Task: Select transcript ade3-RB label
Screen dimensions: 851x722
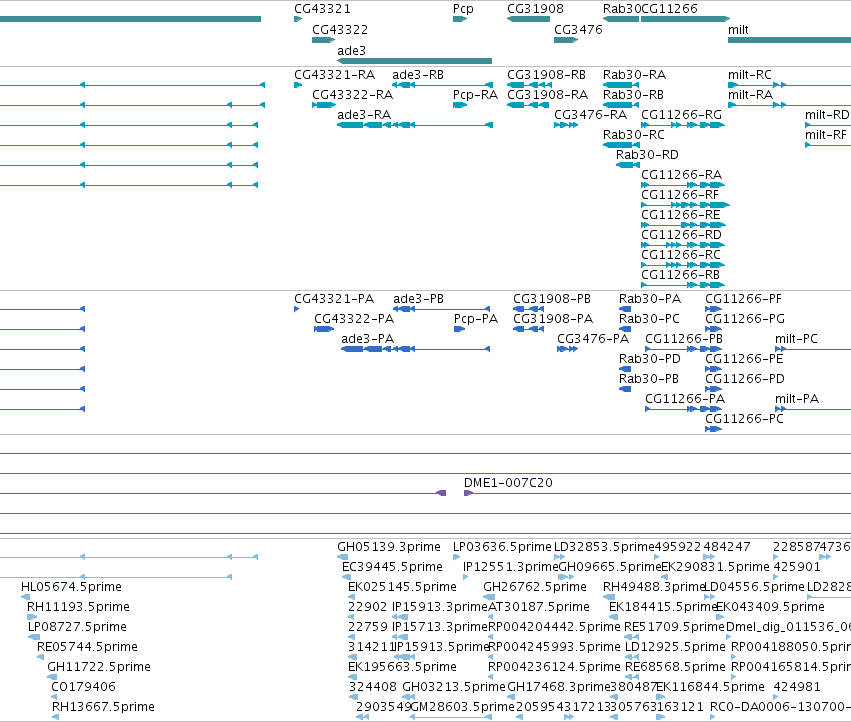Action: (x=418, y=74)
